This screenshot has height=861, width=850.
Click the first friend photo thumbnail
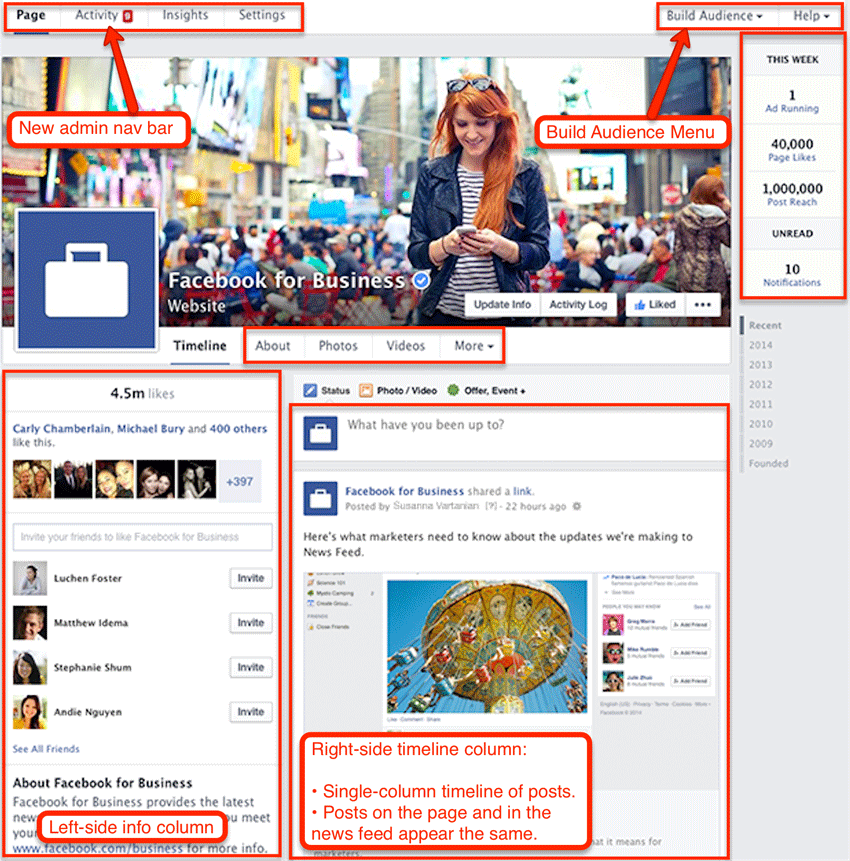[32, 479]
